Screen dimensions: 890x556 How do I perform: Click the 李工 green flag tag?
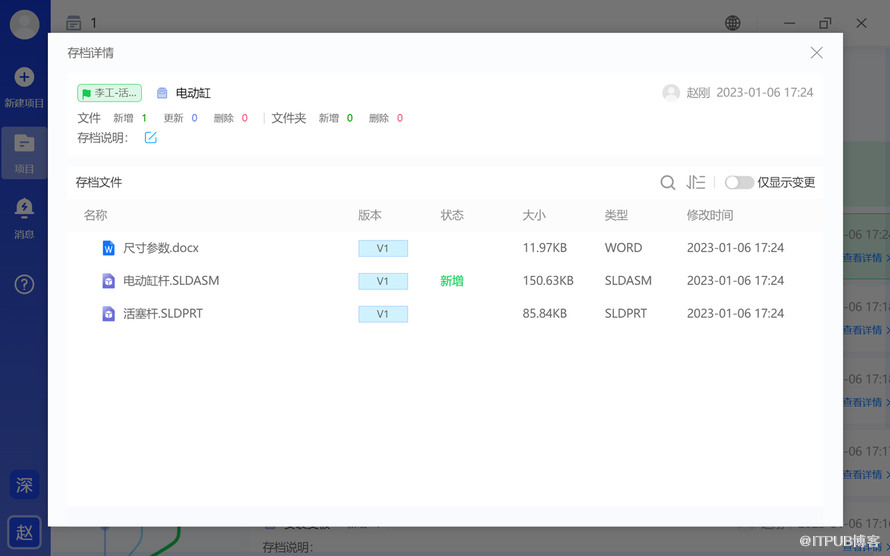point(109,93)
